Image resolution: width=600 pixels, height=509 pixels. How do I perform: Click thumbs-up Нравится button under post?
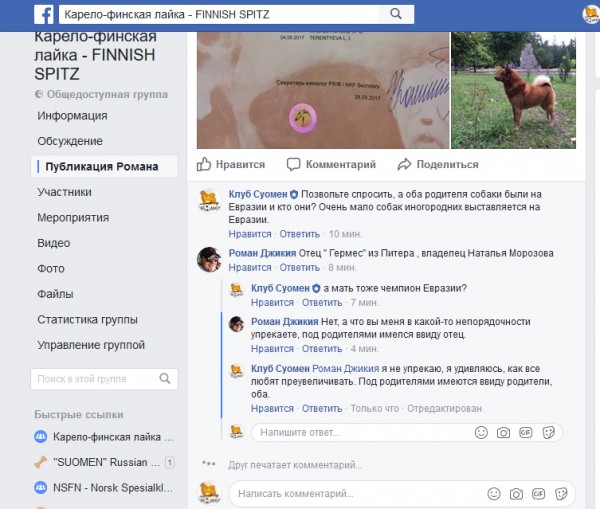tap(231, 165)
